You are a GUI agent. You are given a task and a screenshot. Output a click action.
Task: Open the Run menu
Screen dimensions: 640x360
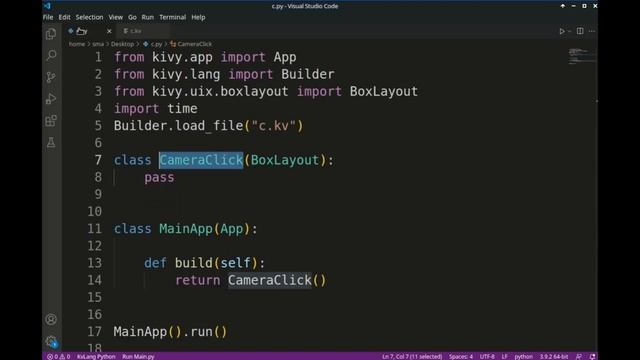click(148, 17)
